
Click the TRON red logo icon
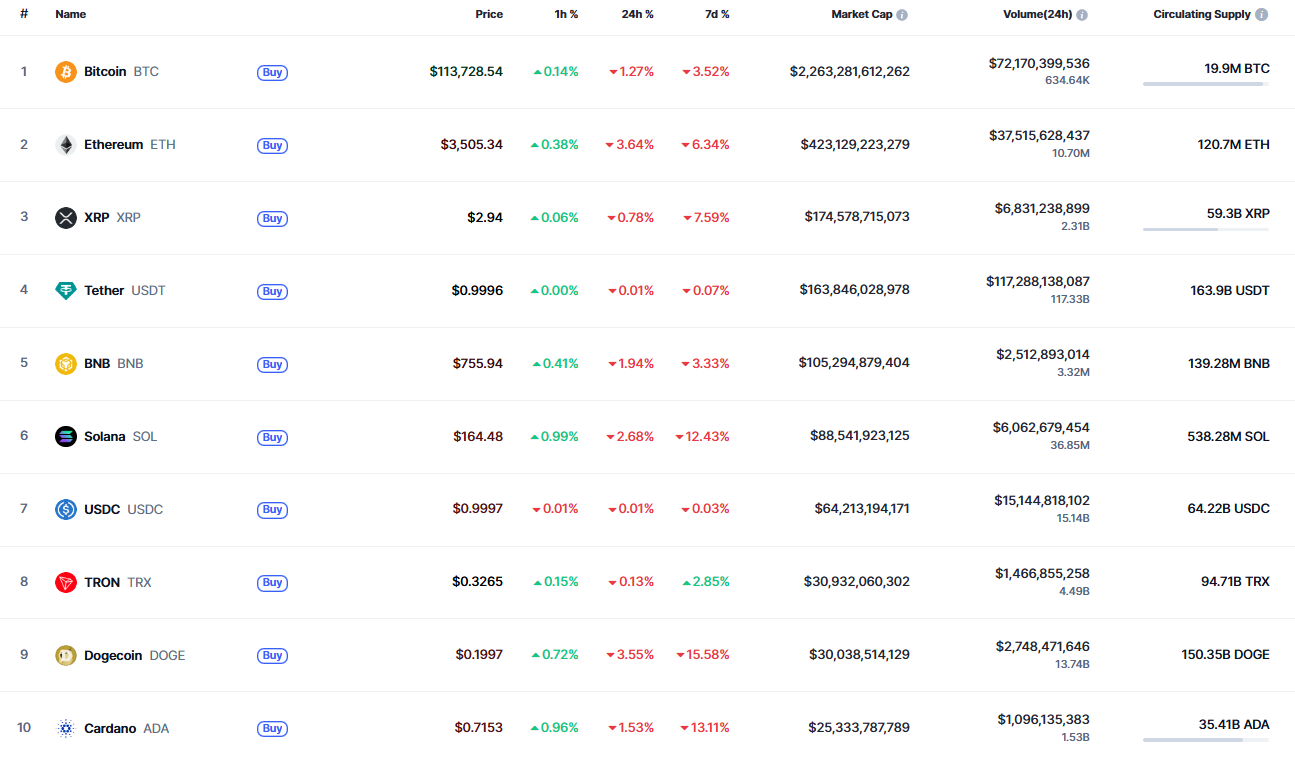coord(66,583)
